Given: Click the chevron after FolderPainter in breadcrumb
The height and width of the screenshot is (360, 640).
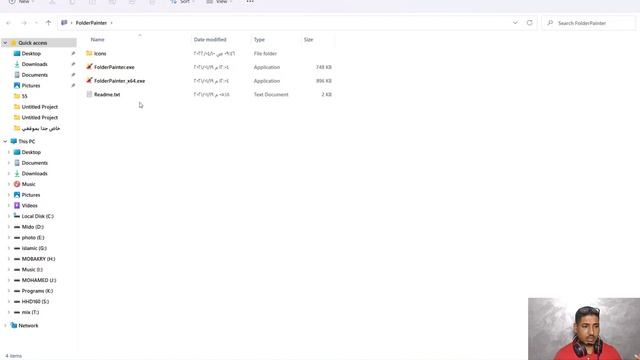Looking at the screenshot, I should click(x=111, y=23).
